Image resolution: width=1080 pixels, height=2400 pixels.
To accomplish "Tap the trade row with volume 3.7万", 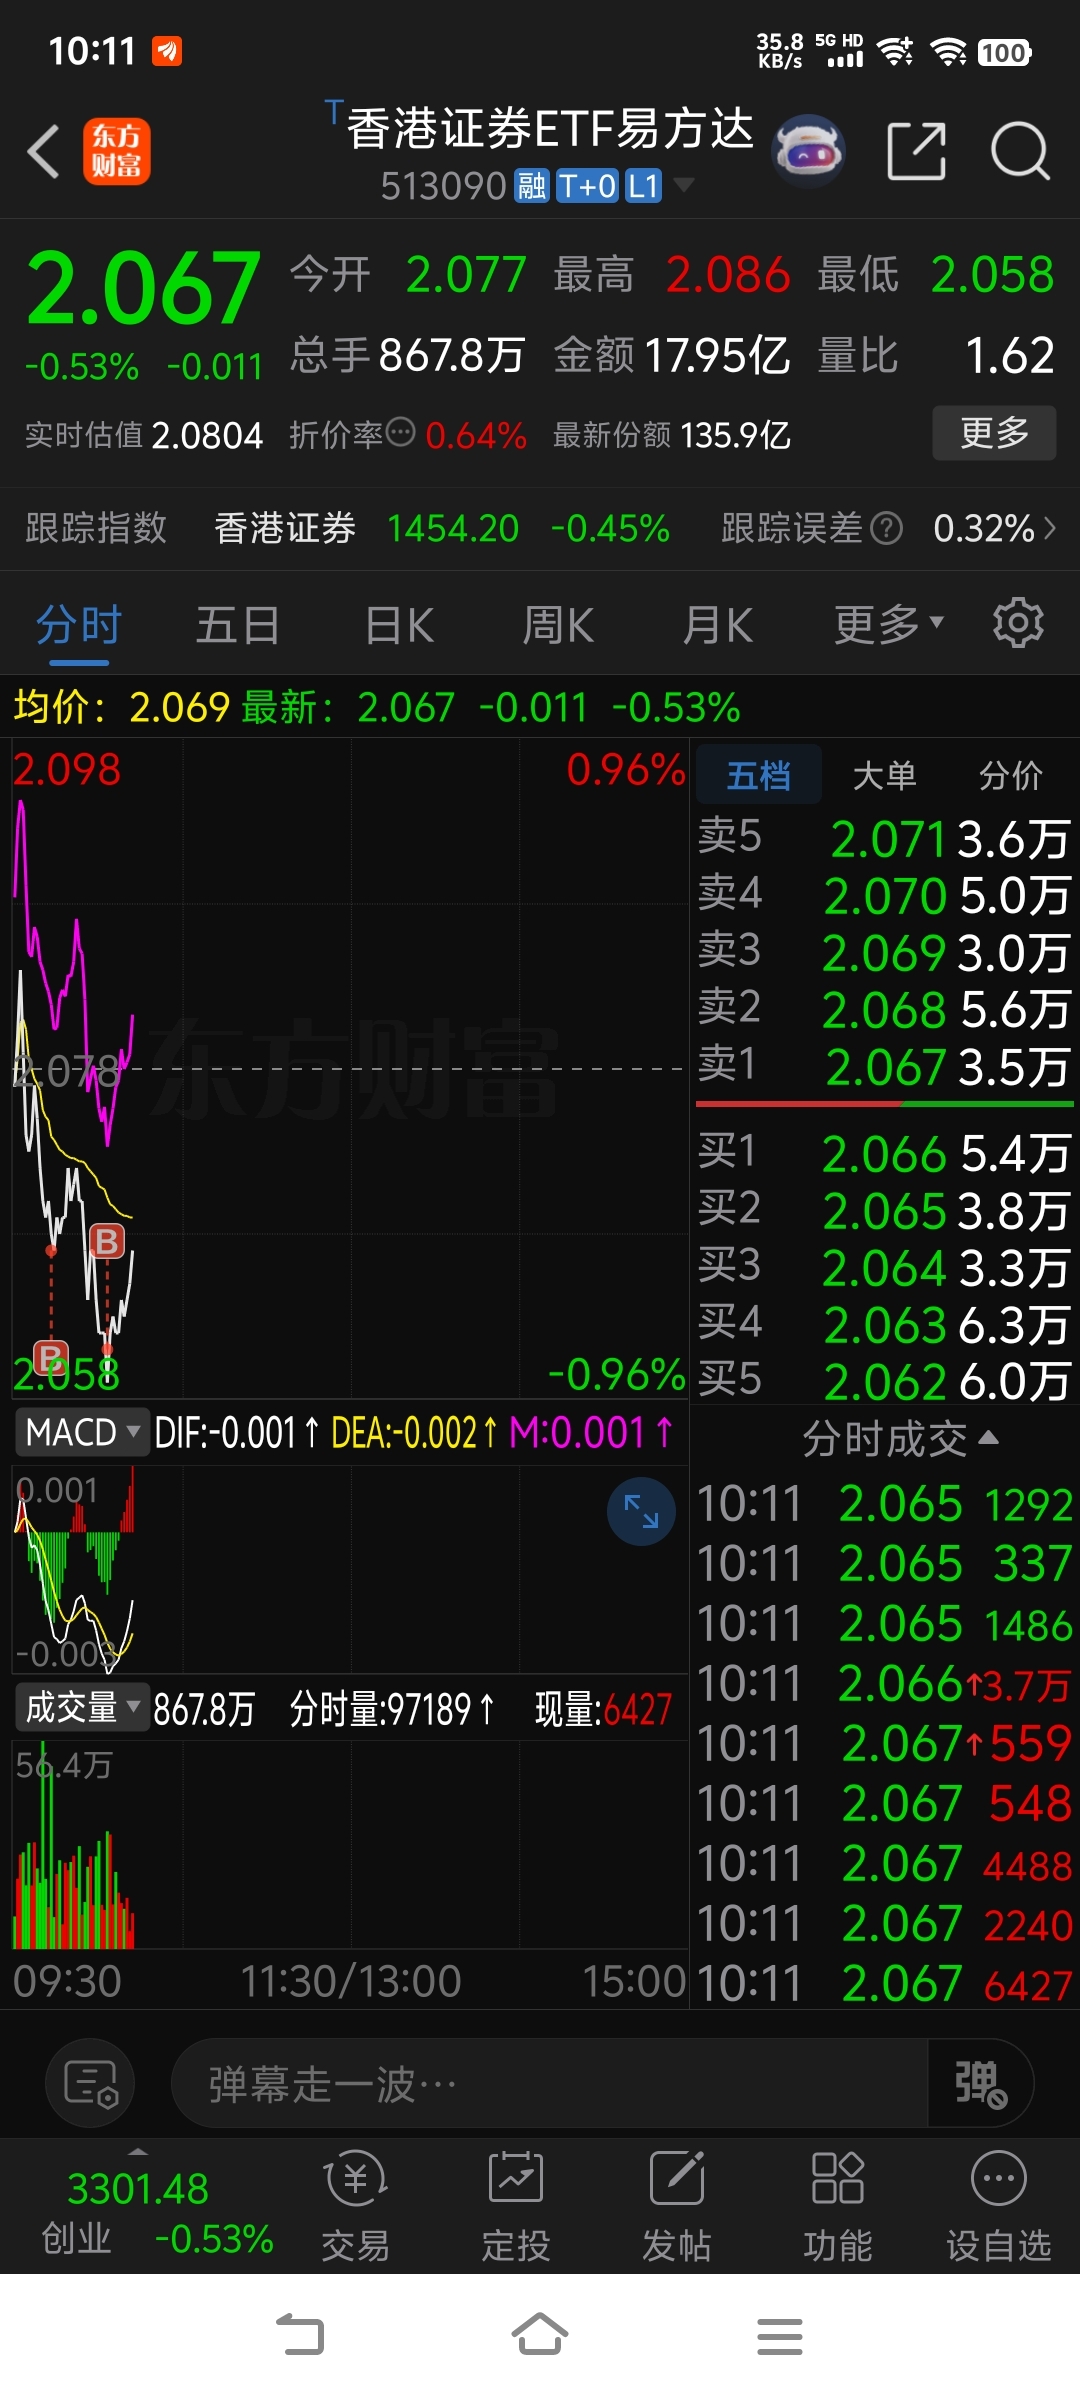I will click(884, 1684).
